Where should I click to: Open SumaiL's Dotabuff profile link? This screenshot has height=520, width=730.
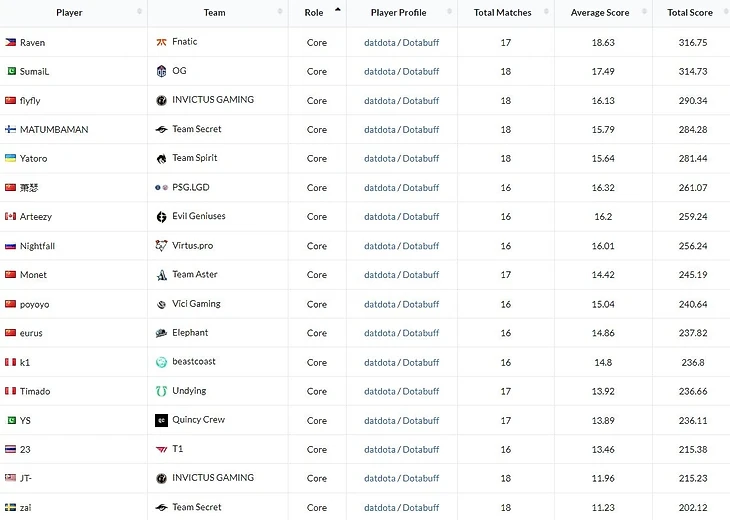[420, 72]
